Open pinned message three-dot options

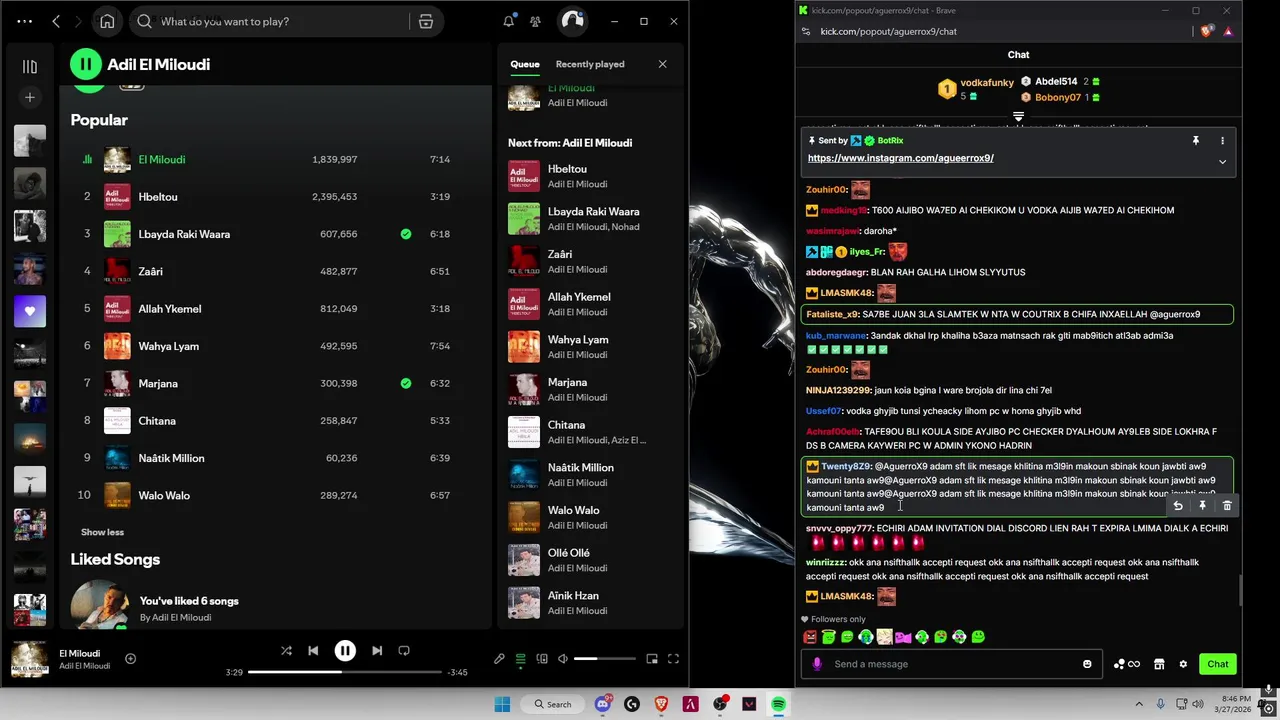(1222, 141)
